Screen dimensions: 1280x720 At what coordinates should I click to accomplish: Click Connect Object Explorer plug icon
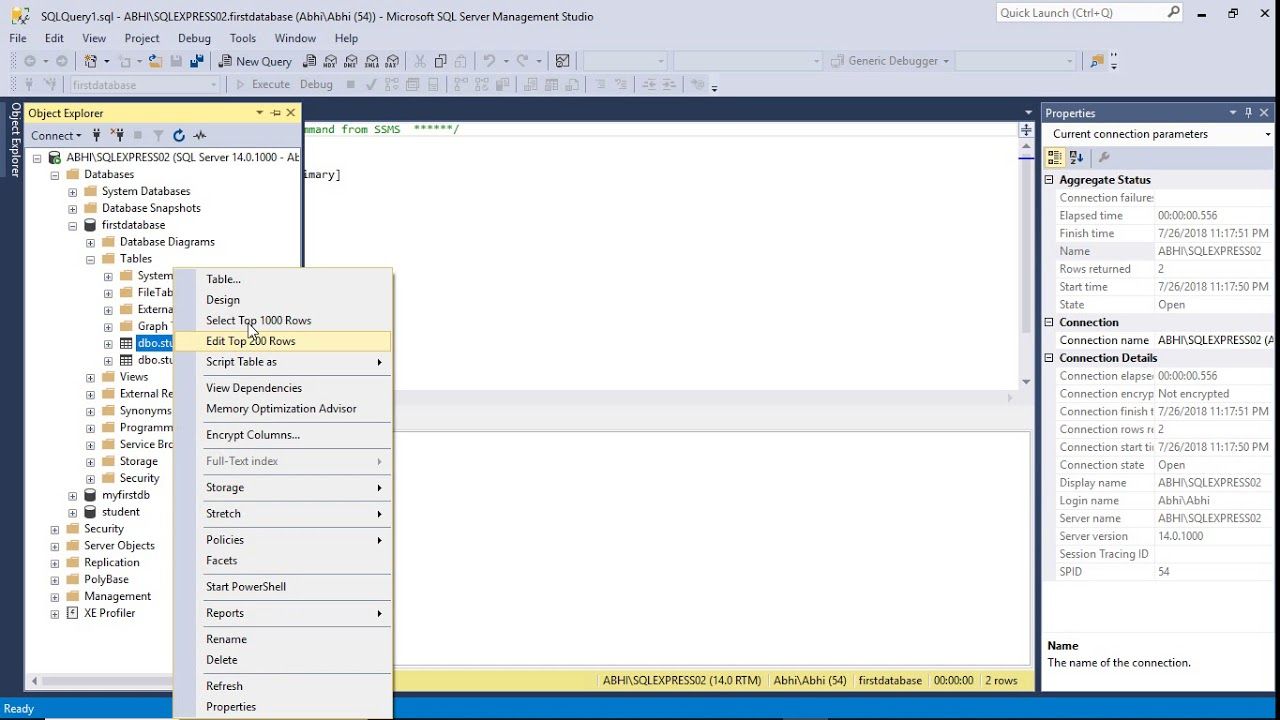coord(97,135)
